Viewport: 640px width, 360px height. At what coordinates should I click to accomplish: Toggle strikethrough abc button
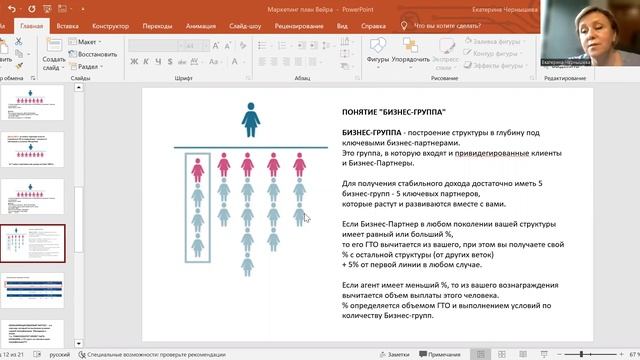tap(182, 62)
